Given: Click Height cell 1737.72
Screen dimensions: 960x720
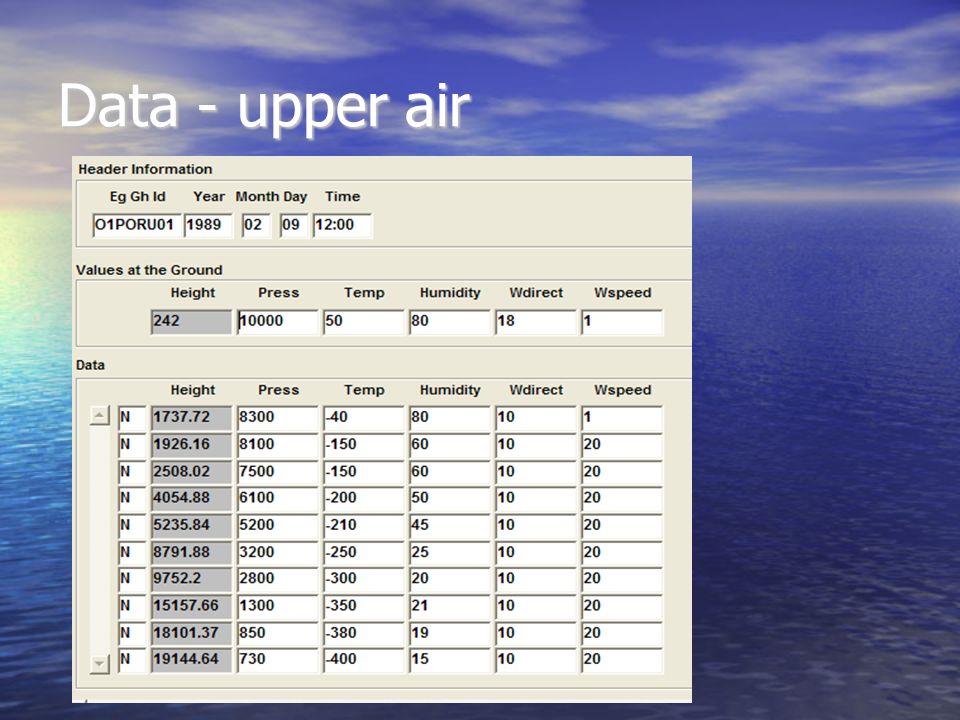Looking at the screenshot, I should tap(191, 418).
